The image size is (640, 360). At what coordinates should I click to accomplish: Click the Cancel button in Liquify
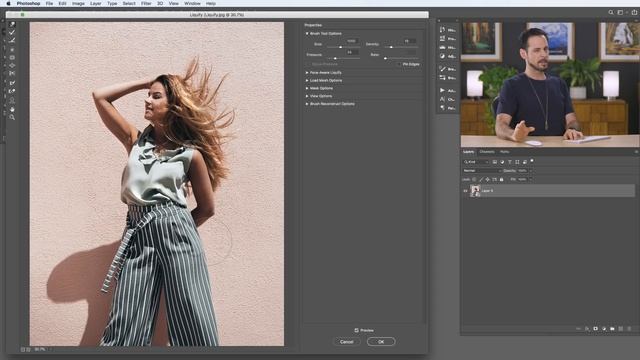click(x=347, y=342)
